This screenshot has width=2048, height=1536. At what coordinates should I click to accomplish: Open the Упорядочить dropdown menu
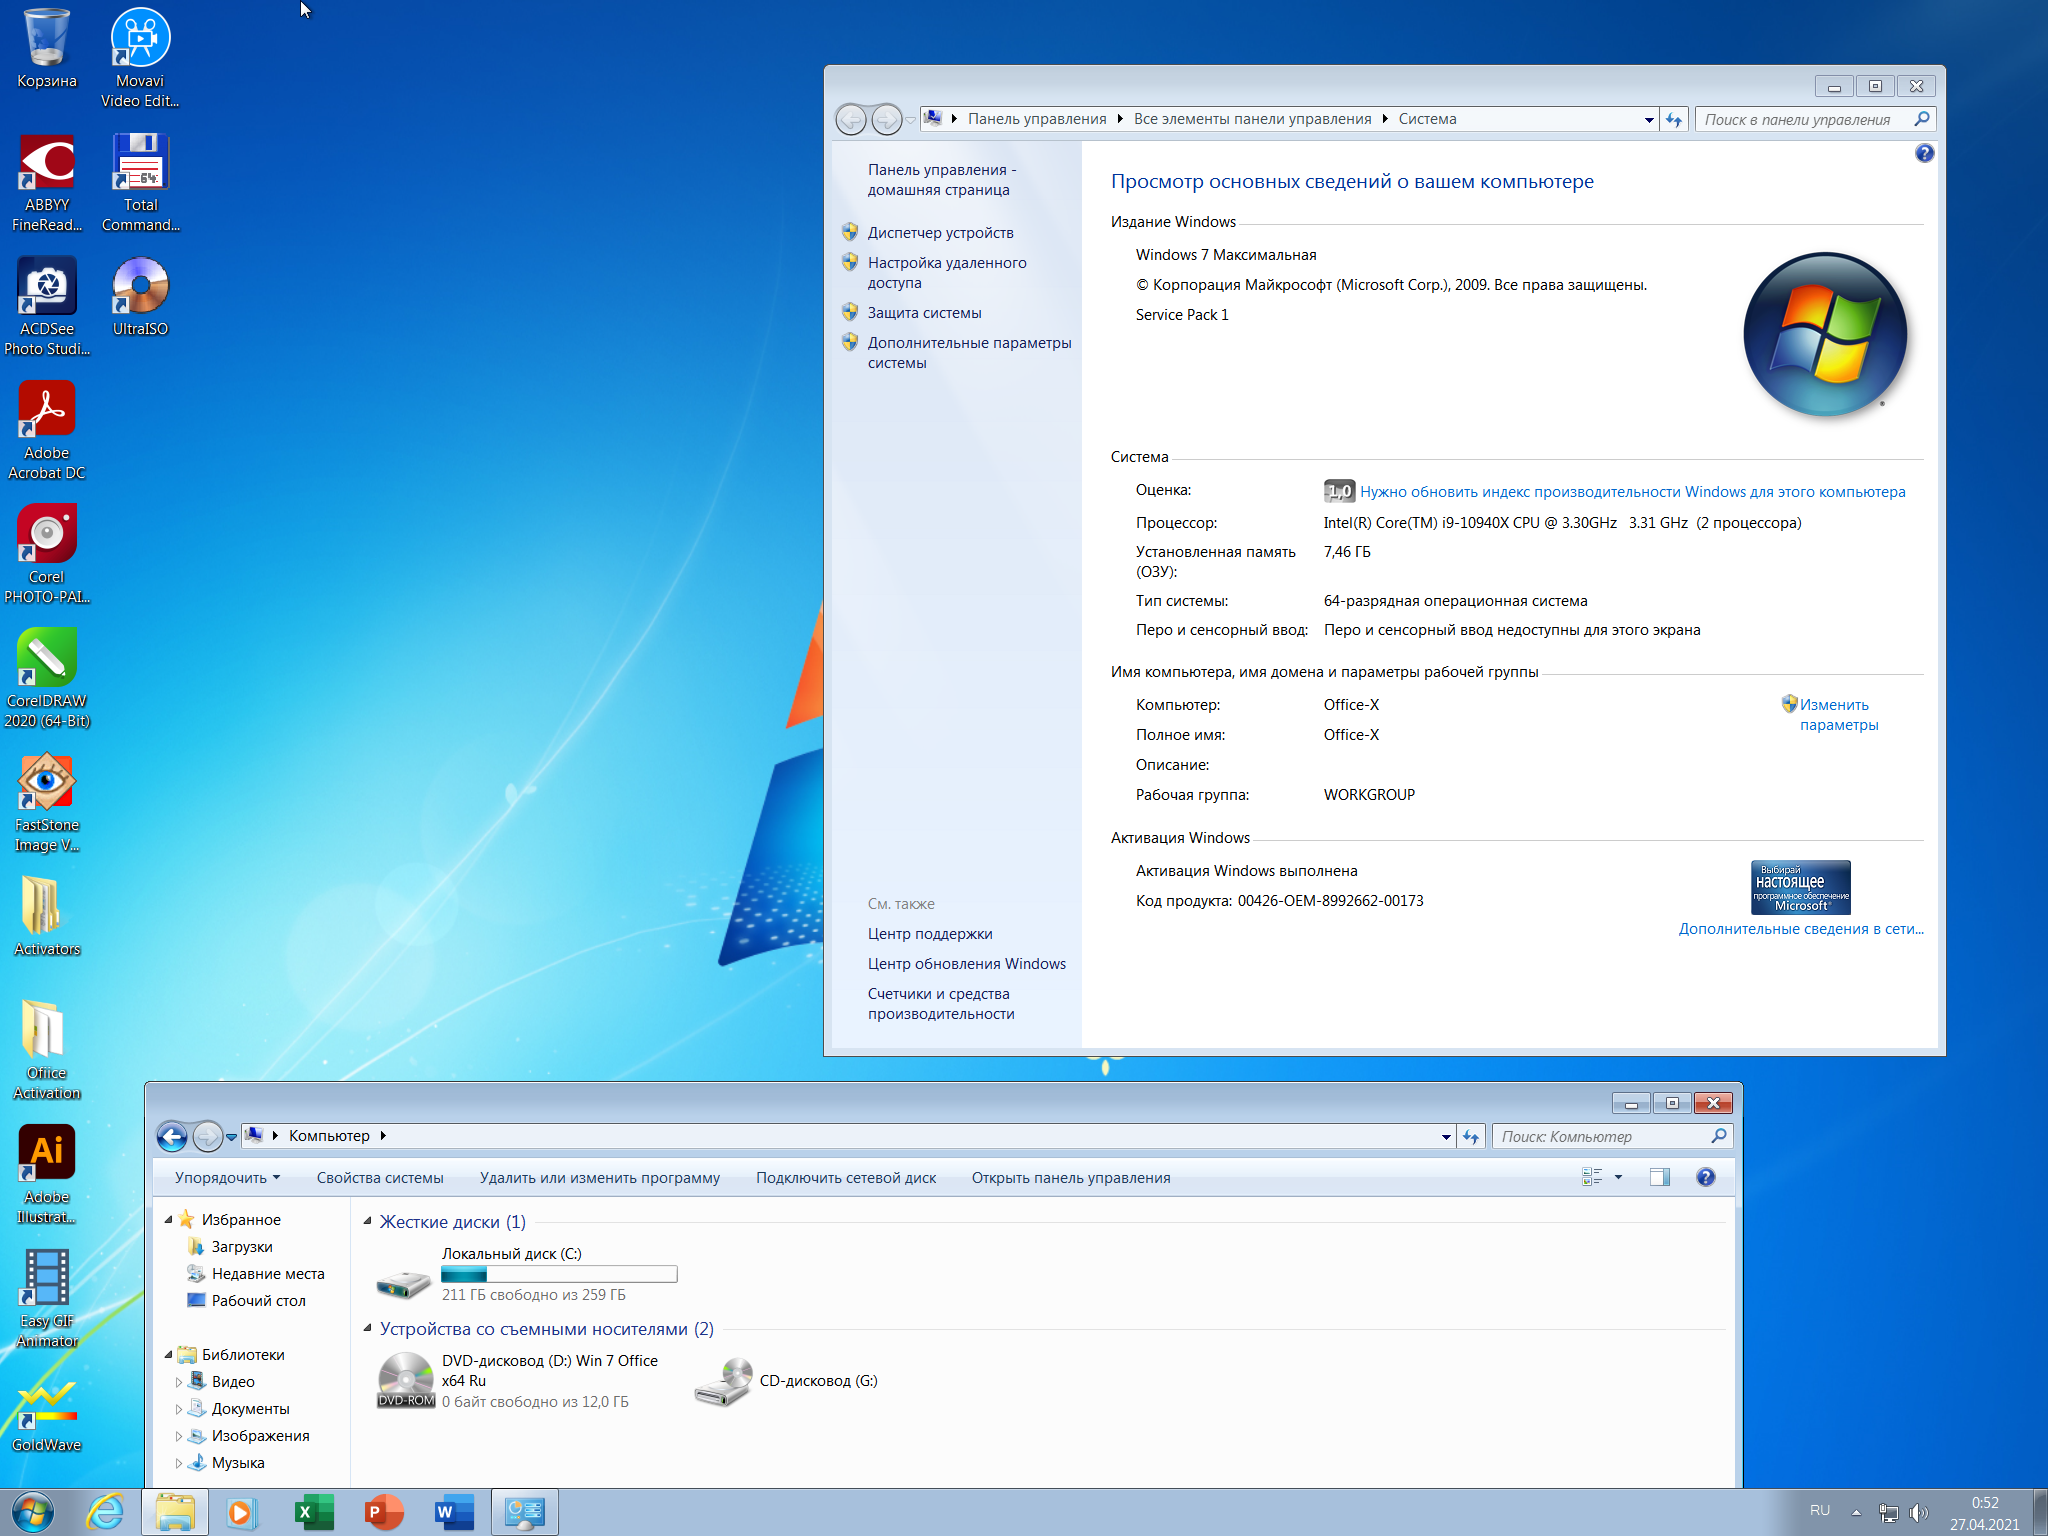pos(227,1178)
